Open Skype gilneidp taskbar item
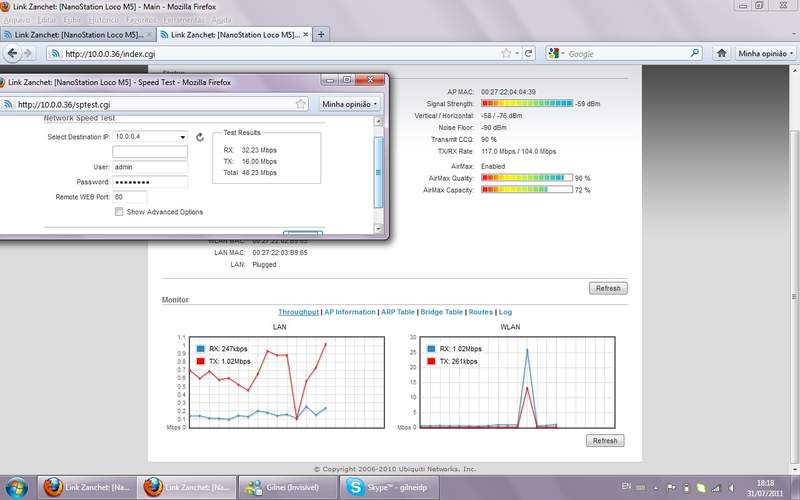Viewport: 800px width, 500px height. point(389,487)
